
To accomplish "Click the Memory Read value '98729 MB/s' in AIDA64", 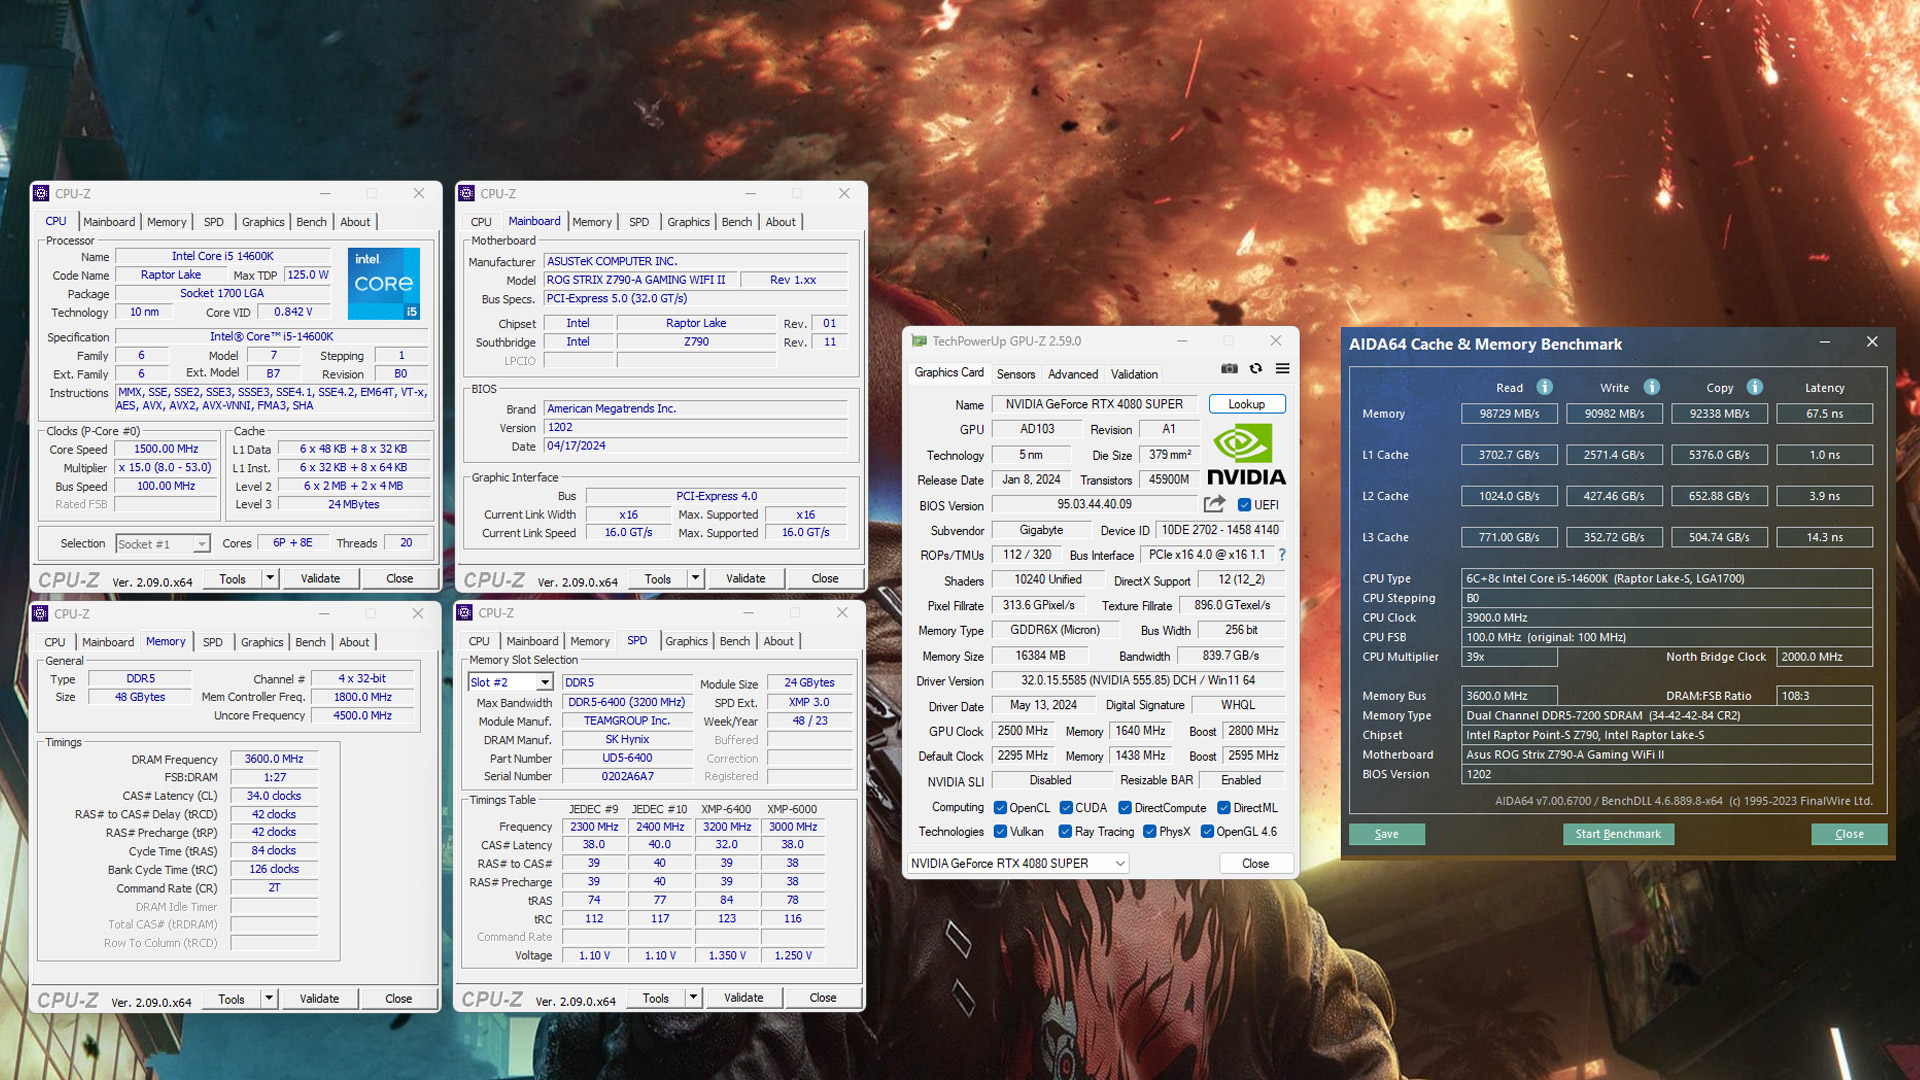I will 1509,413.
